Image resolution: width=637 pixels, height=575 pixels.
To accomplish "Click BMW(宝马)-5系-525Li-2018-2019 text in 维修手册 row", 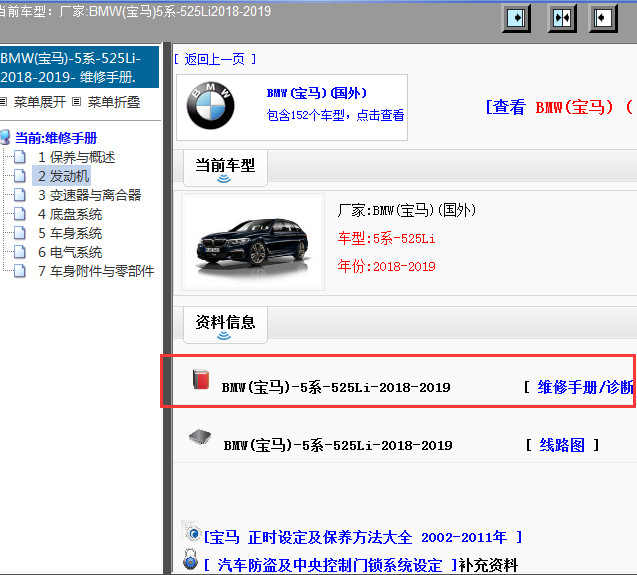I will 336,387.
